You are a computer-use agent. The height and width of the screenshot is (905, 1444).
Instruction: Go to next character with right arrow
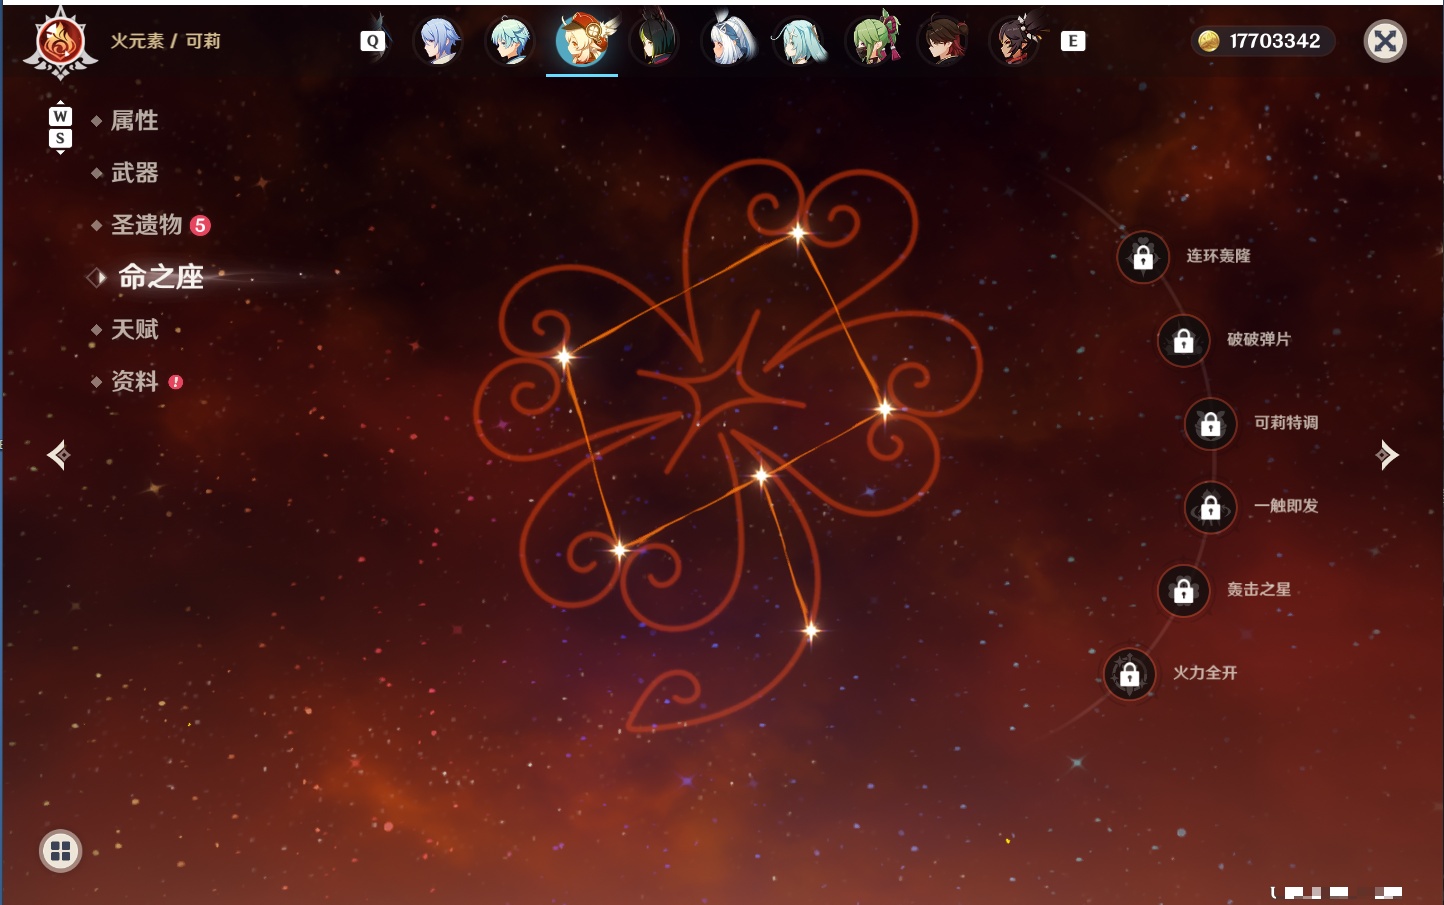click(x=1387, y=455)
